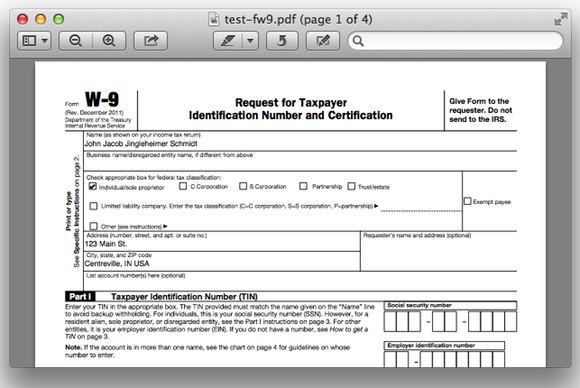Maximize the window with green button
The width and height of the screenshot is (580, 388).
58,19
